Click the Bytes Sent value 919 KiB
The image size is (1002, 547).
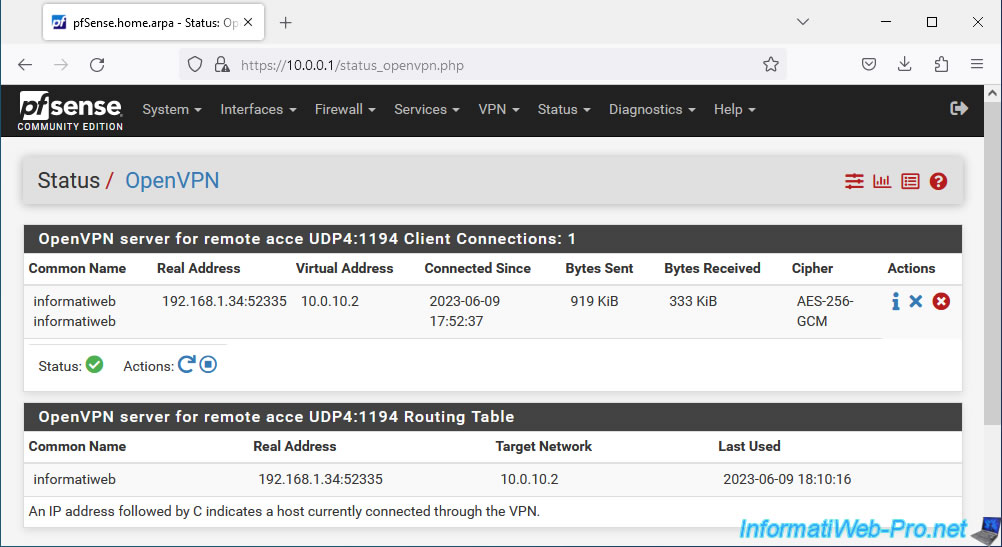(x=594, y=301)
